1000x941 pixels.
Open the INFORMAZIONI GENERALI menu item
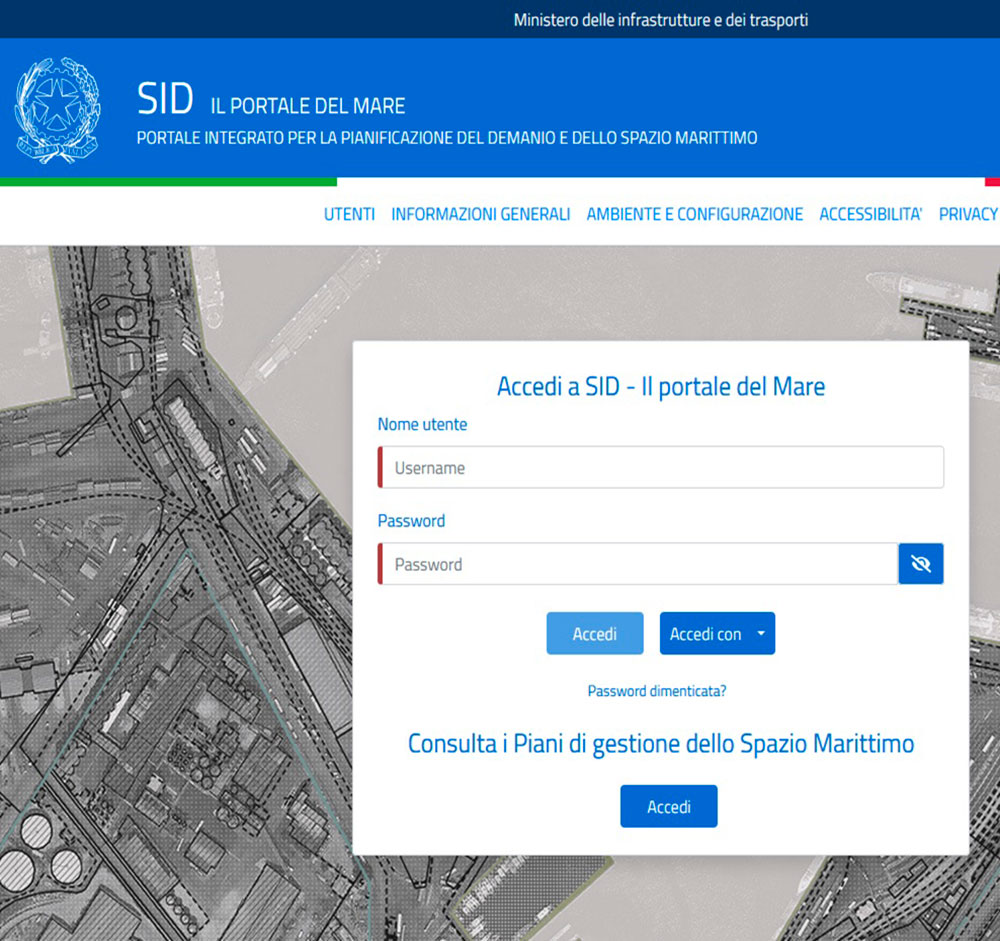click(480, 214)
